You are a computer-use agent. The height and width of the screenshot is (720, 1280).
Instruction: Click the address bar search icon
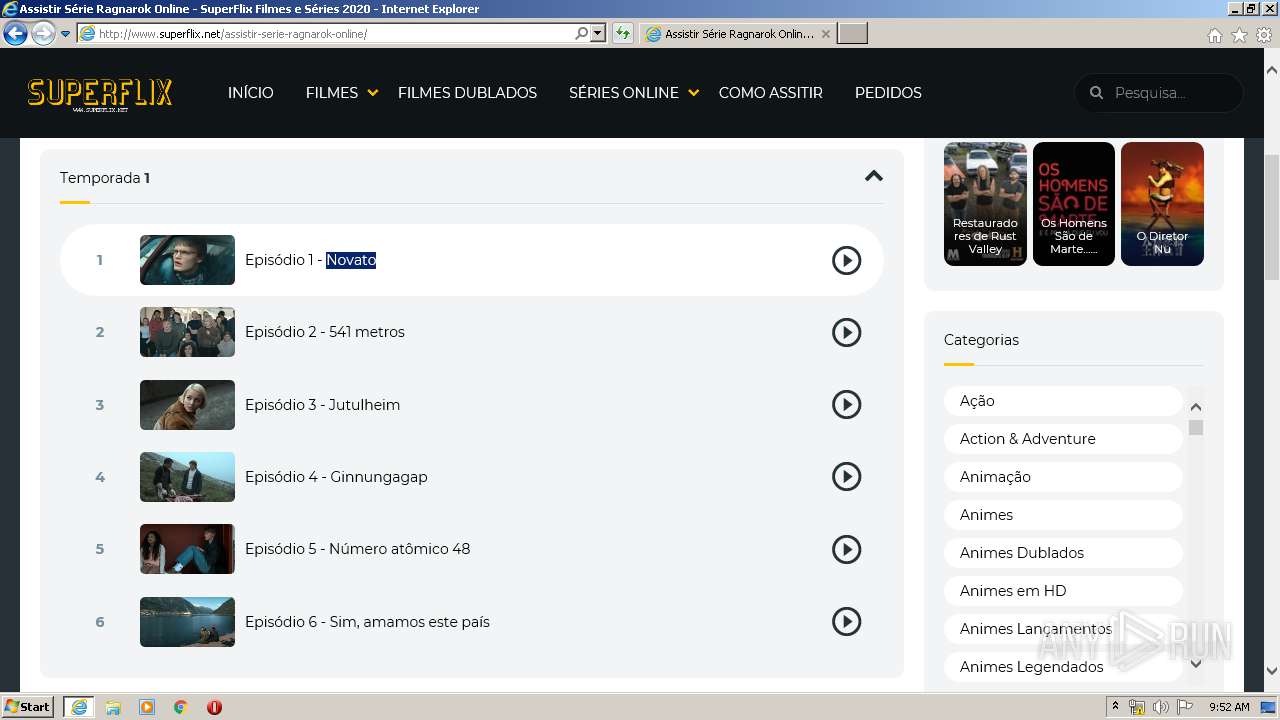pos(582,34)
